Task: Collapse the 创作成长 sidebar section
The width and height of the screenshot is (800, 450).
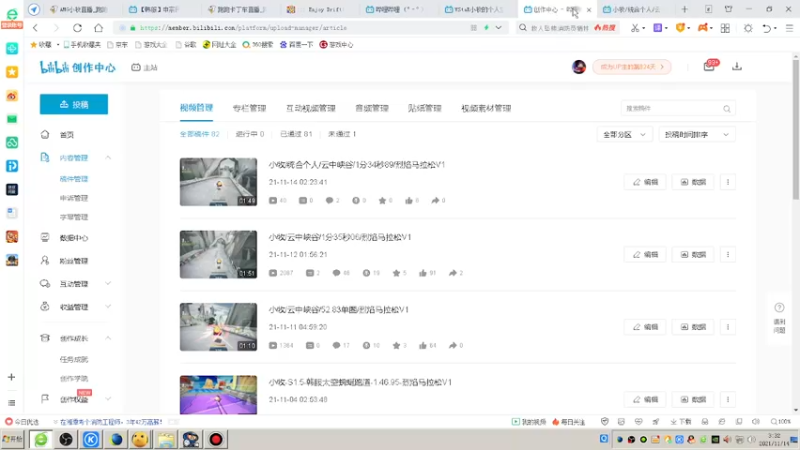Action: pyautogui.click(x=108, y=338)
